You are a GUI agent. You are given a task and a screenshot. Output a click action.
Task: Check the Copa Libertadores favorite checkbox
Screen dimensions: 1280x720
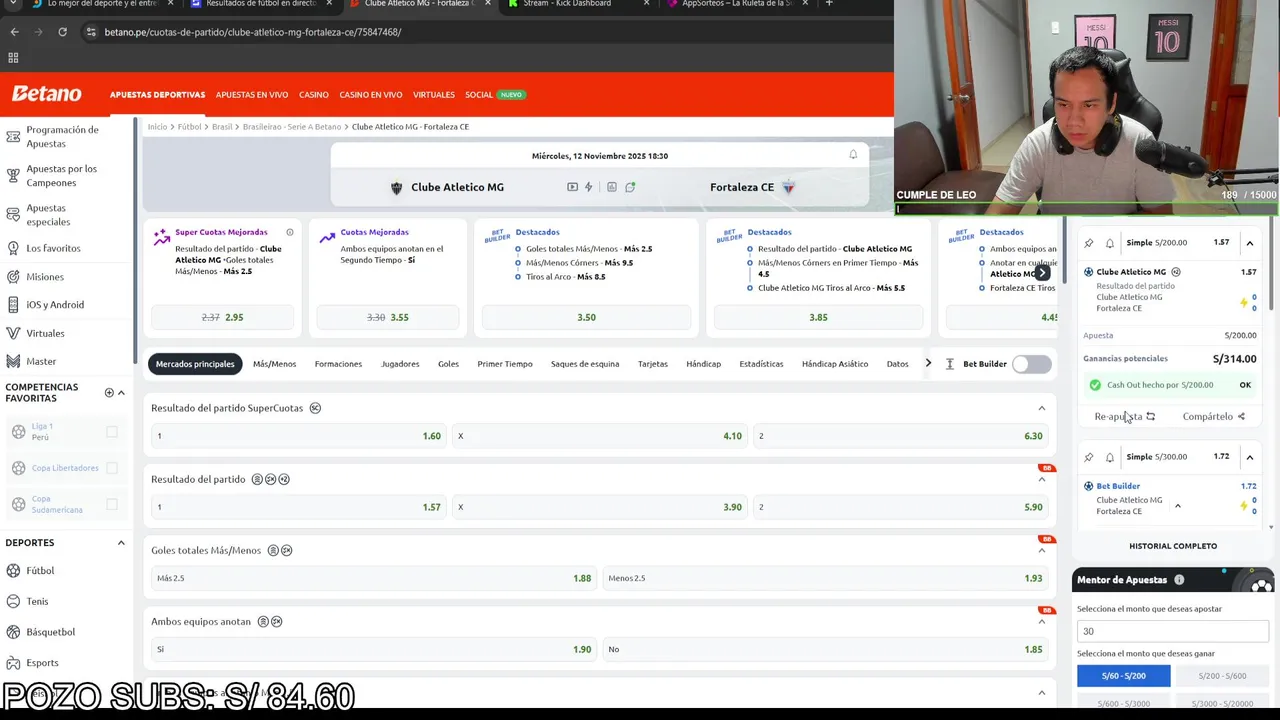(112, 468)
